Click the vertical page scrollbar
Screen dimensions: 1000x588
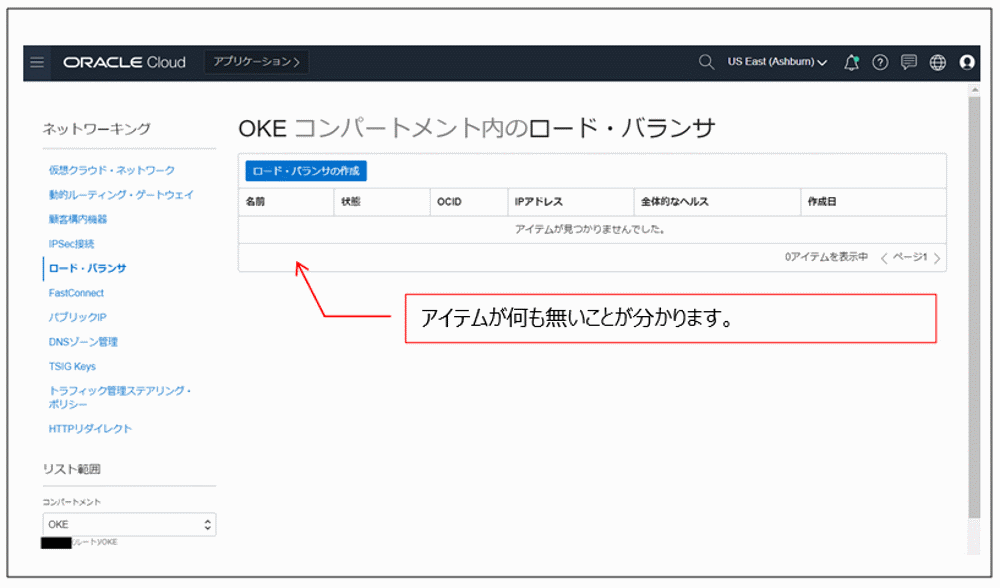tap(971, 300)
